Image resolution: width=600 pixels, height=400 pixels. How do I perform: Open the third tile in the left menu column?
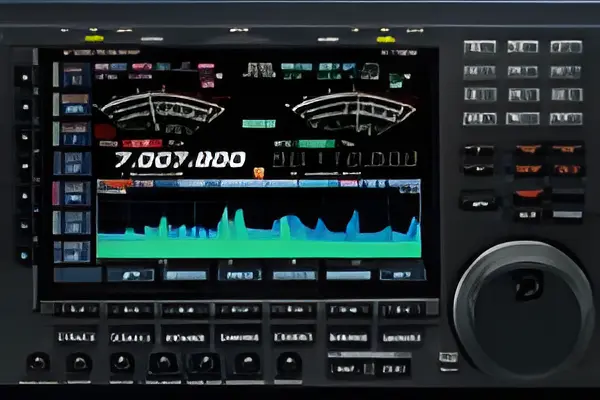[x=72, y=134]
